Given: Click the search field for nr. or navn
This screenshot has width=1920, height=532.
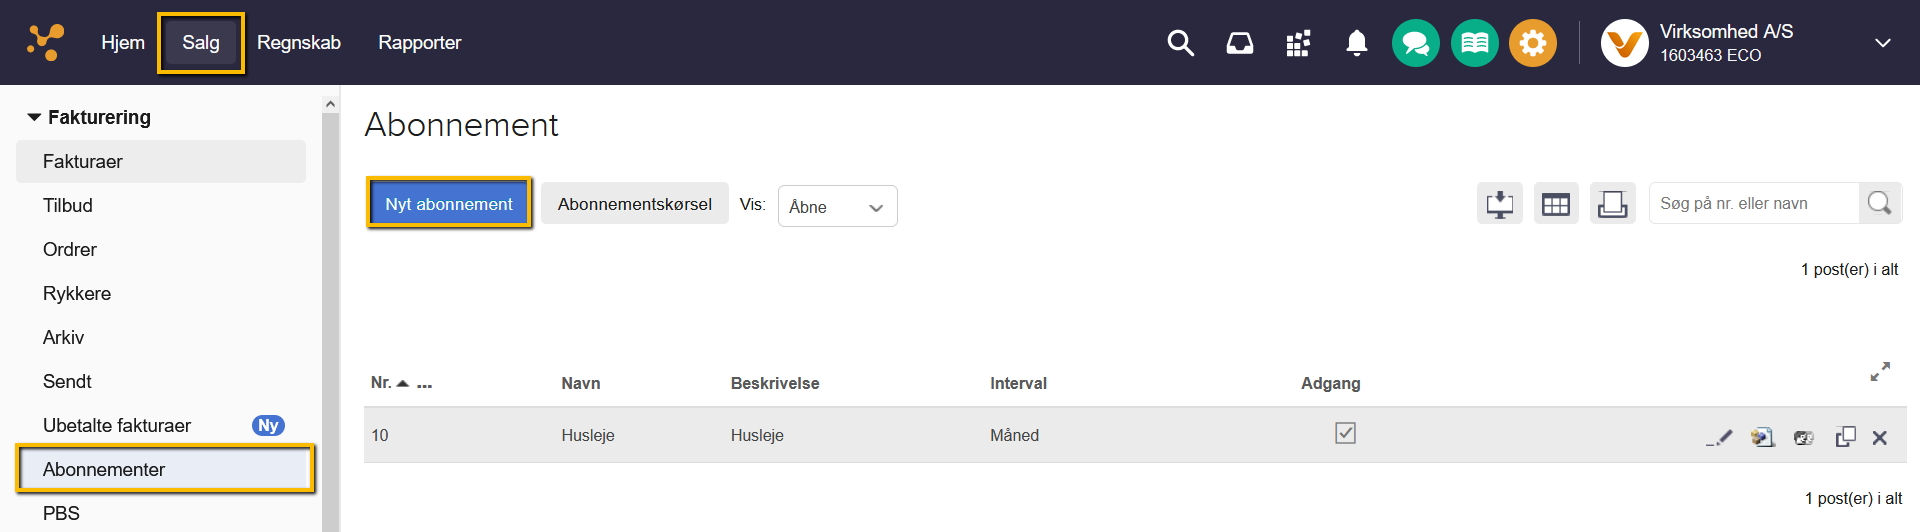Looking at the screenshot, I should (1754, 204).
